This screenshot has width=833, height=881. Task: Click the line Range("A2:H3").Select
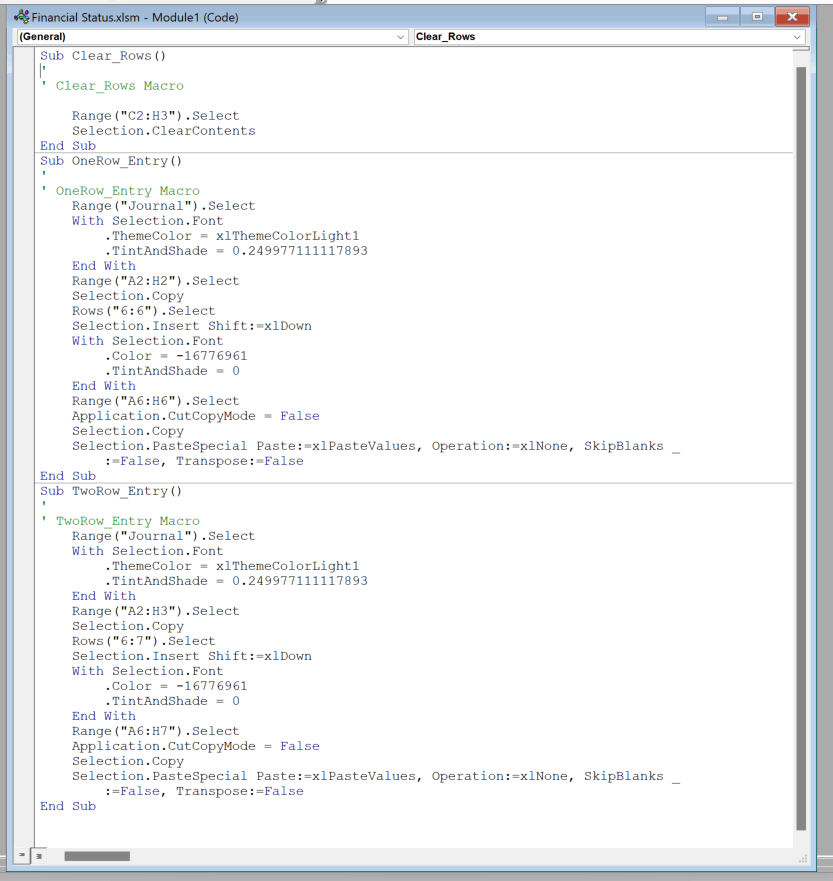click(x=156, y=611)
